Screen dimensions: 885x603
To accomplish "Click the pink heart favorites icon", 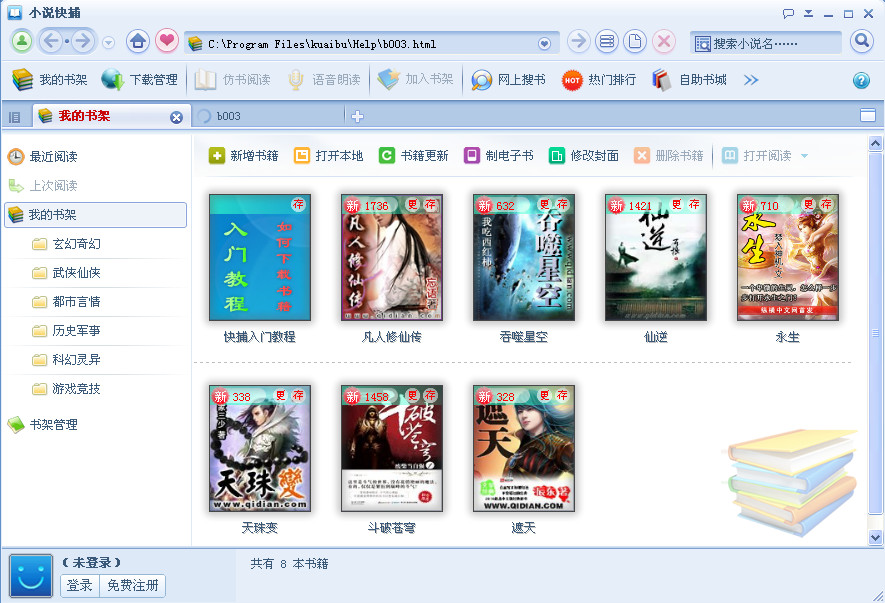I will click(167, 42).
